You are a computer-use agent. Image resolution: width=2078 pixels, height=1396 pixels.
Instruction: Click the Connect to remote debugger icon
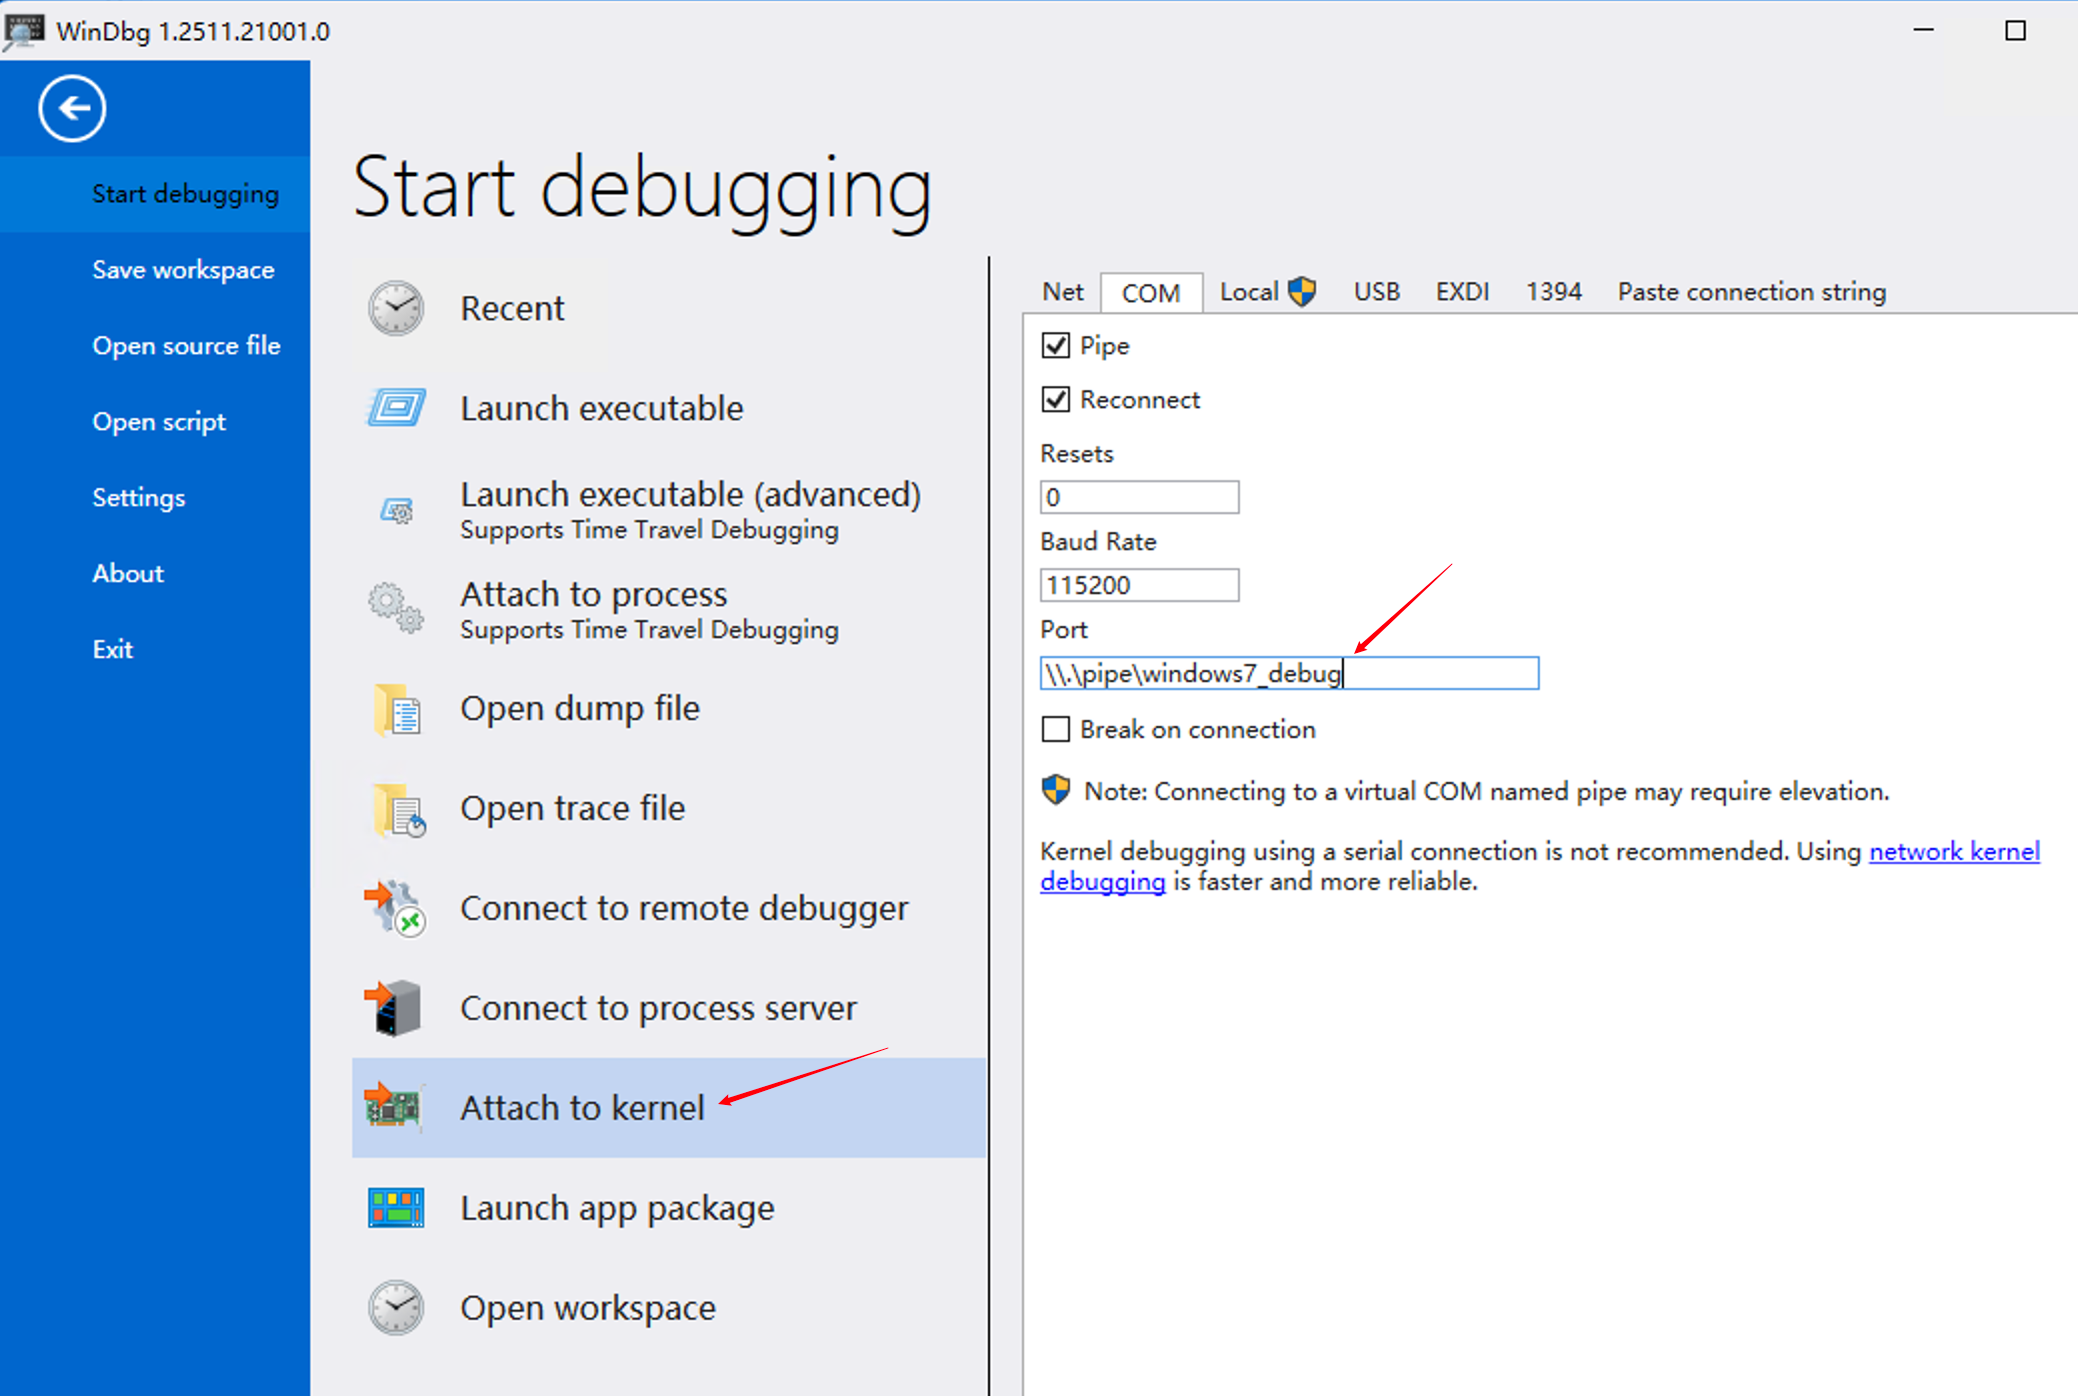[x=396, y=908]
